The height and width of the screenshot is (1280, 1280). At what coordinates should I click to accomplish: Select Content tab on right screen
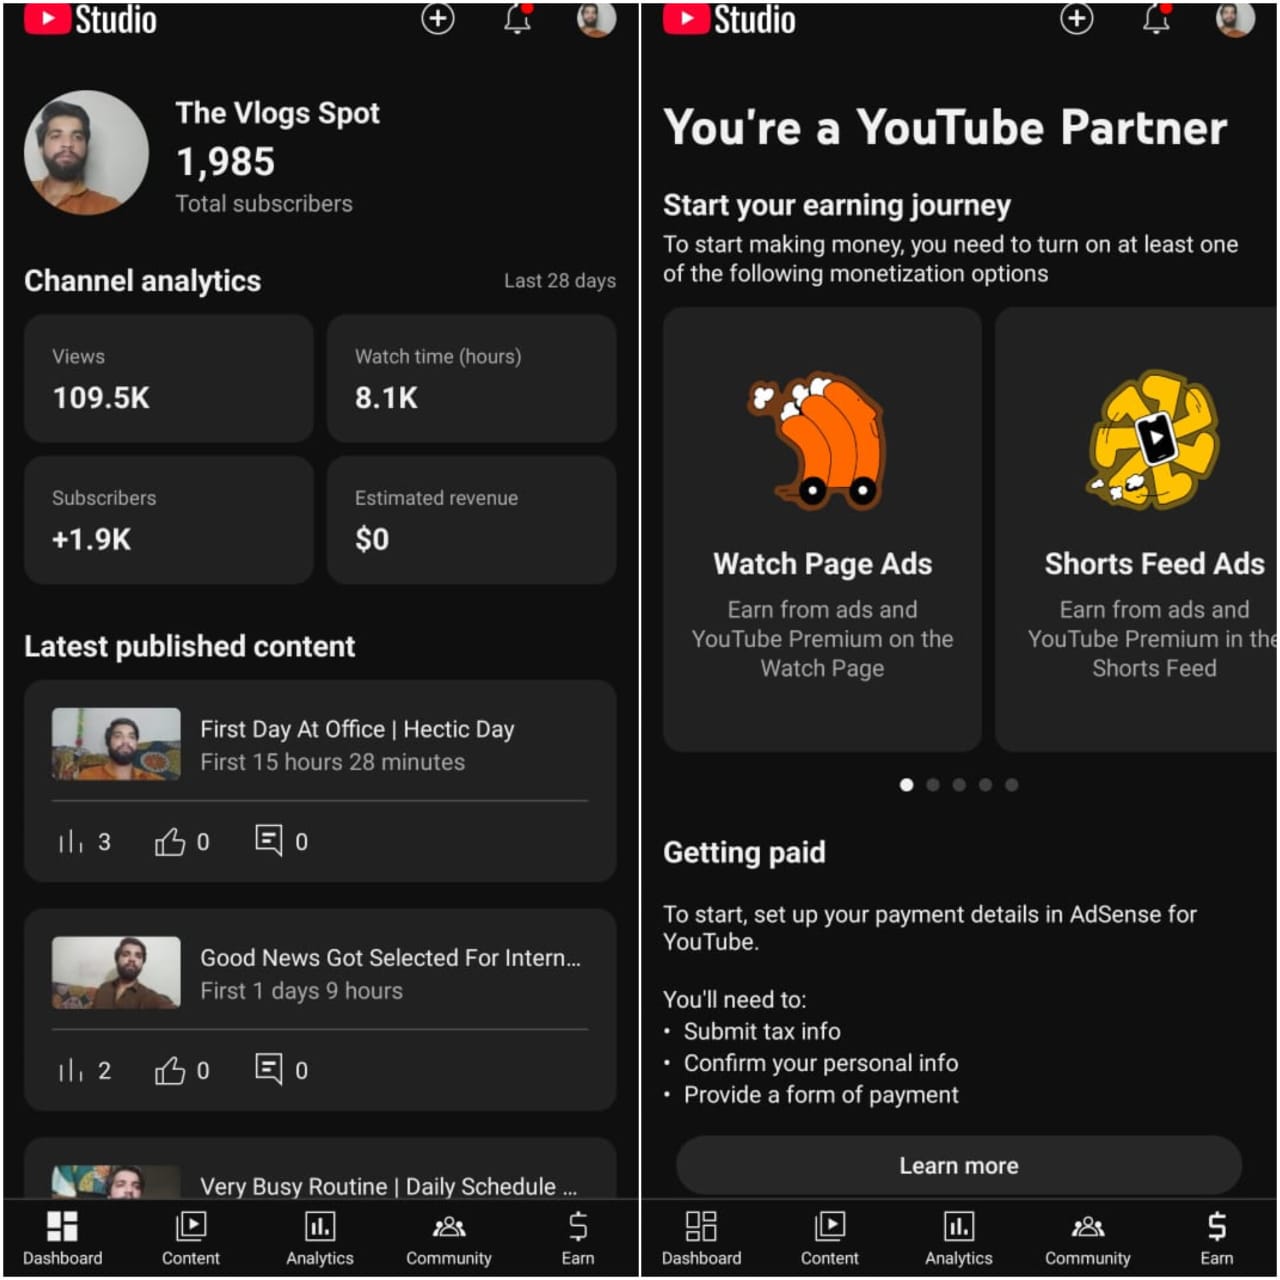tap(829, 1238)
